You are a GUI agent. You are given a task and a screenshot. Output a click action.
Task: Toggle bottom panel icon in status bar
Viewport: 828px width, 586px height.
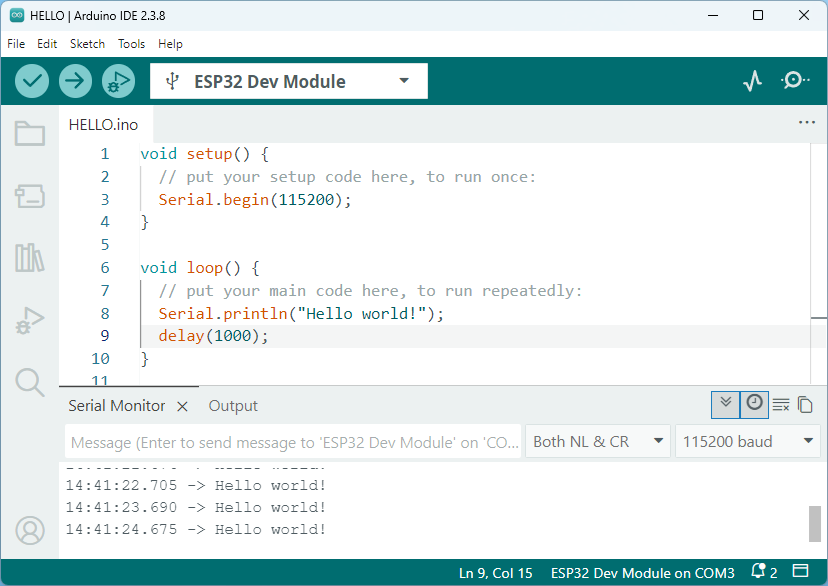pyautogui.click(x=801, y=571)
